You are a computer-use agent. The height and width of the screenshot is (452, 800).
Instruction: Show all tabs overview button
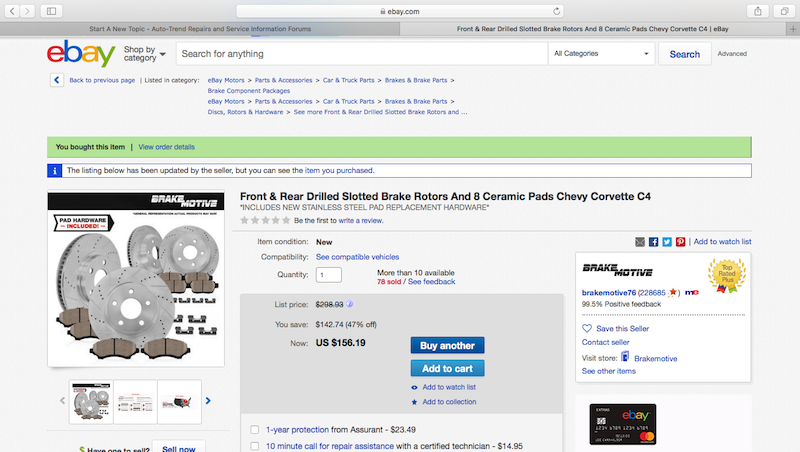(784, 11)
